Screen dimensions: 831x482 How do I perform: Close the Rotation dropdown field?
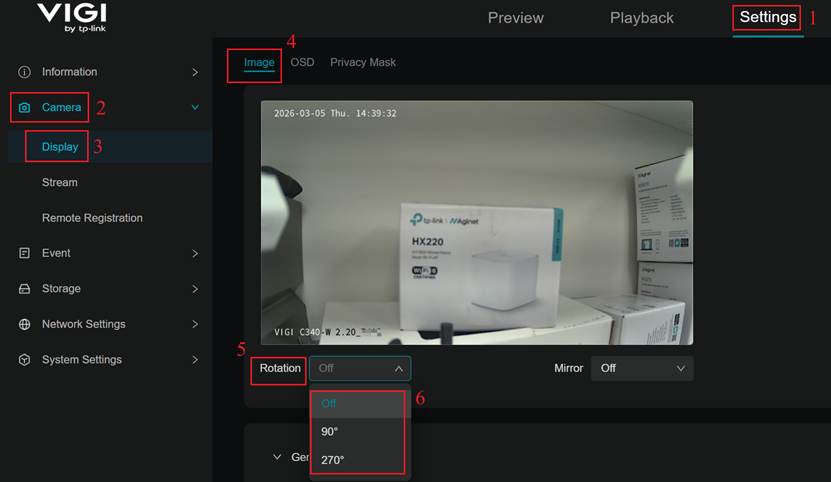coord(360,368)
